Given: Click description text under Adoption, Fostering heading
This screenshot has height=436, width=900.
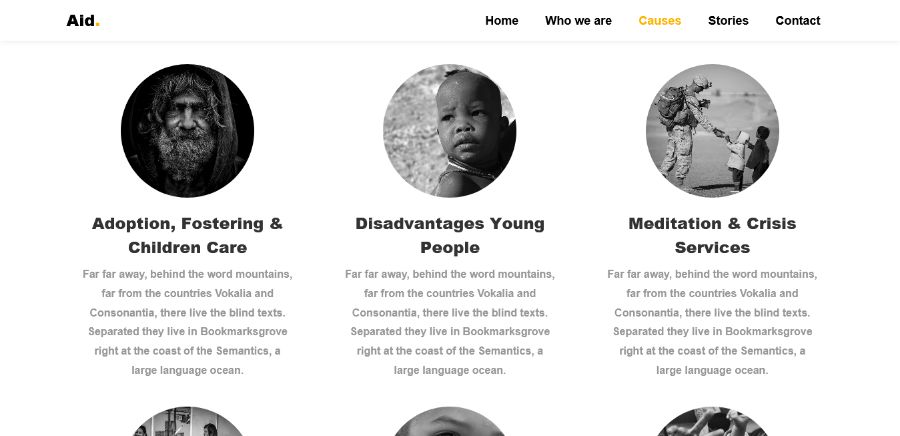Looking at the screenshot, I should point(187,322).
